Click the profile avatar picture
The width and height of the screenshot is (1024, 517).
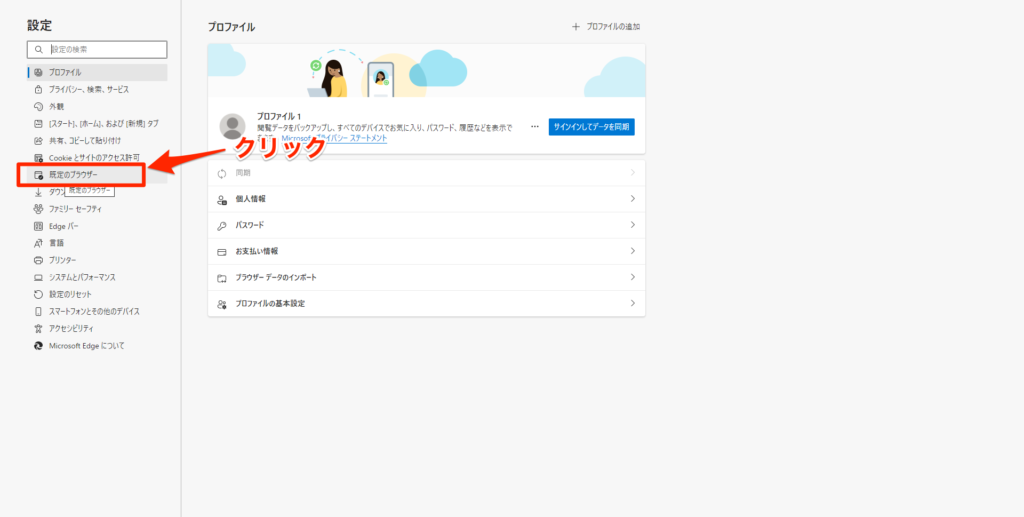pos(232,127)
